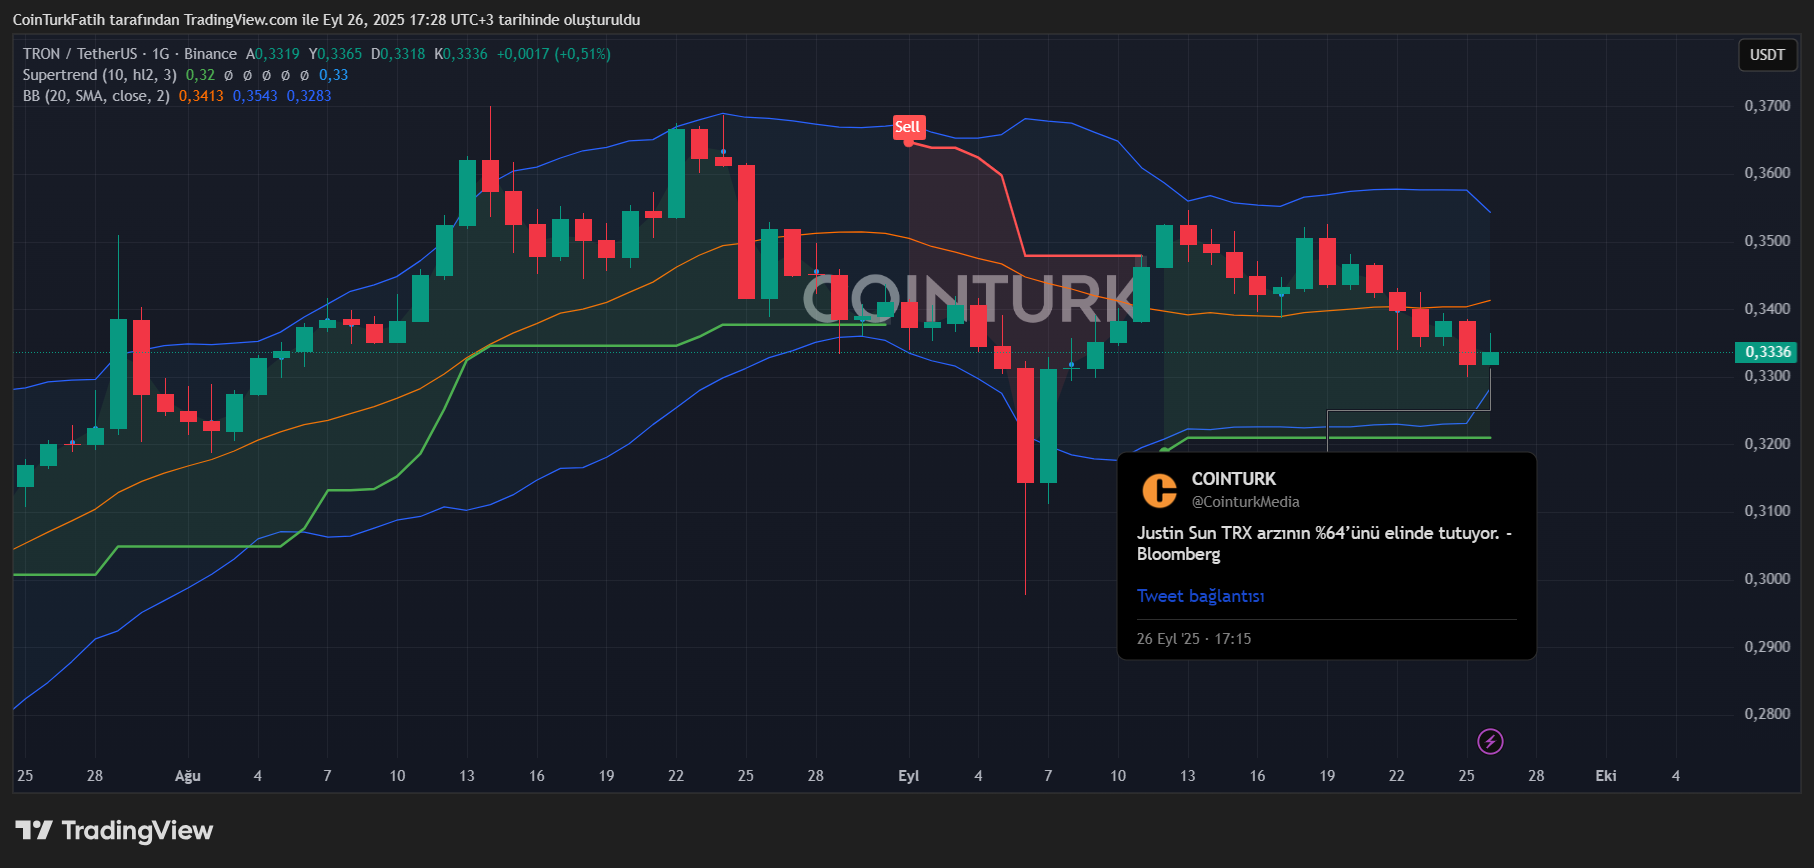
Task: Click the Justin Sun tweet headline text
Action: pos(1323,543)
